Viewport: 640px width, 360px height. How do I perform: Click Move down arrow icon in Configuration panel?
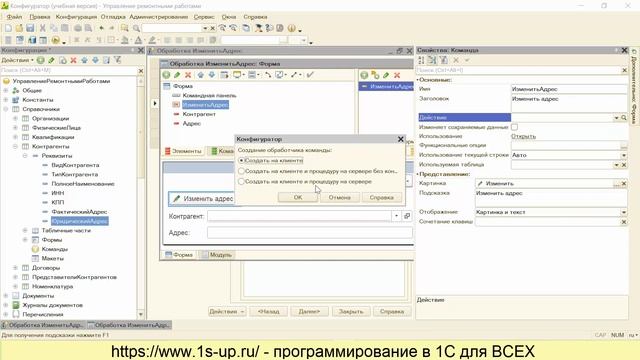[96, 60]
